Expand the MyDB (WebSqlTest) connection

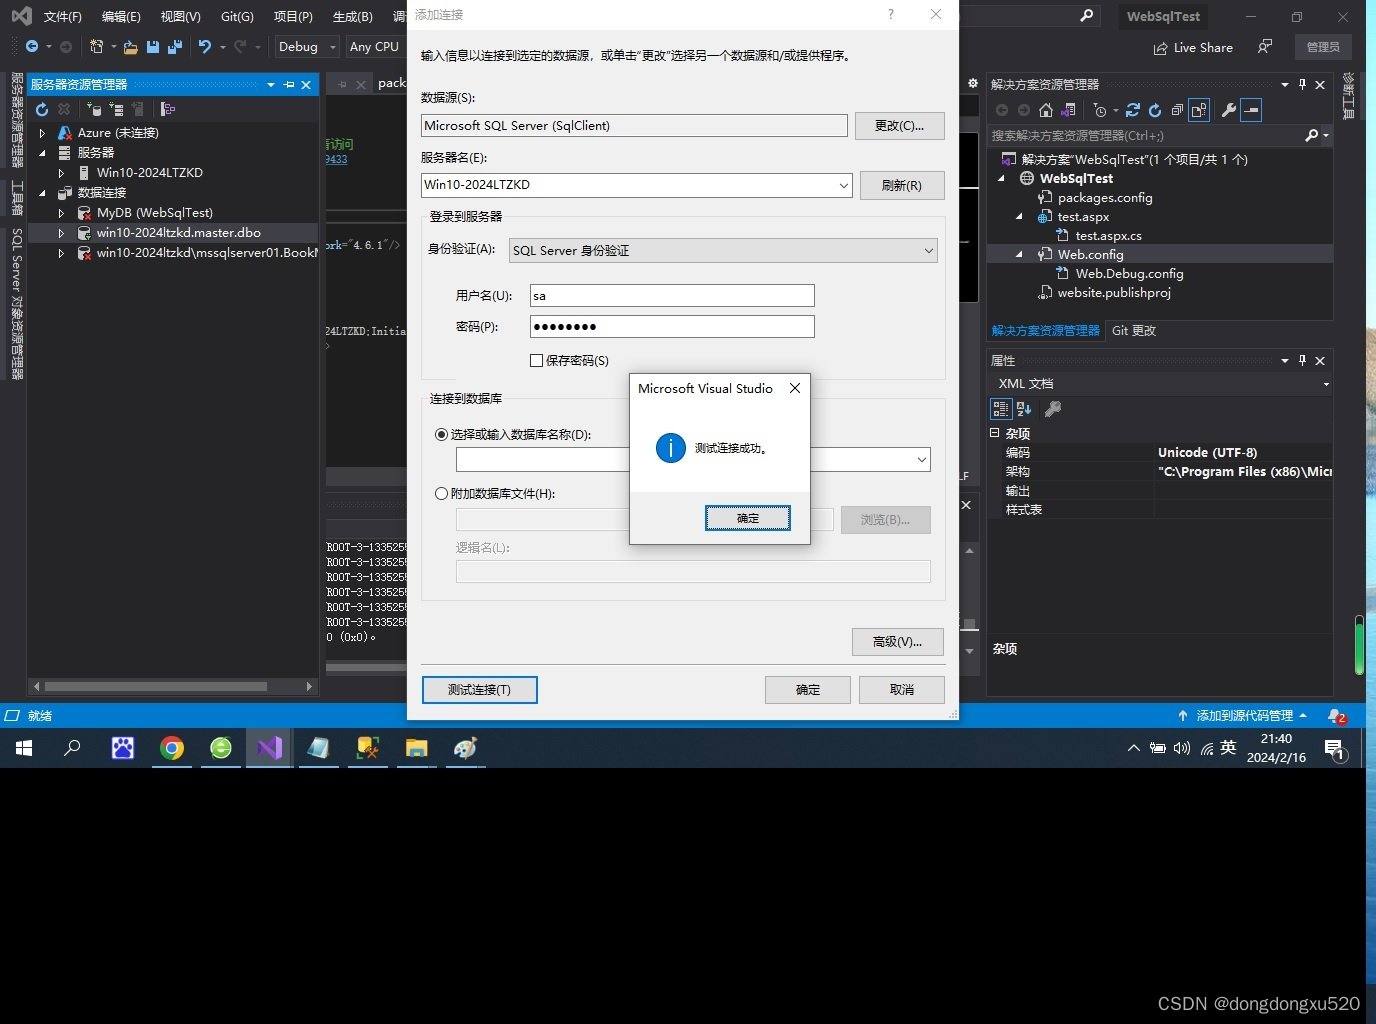coord(61,213)
